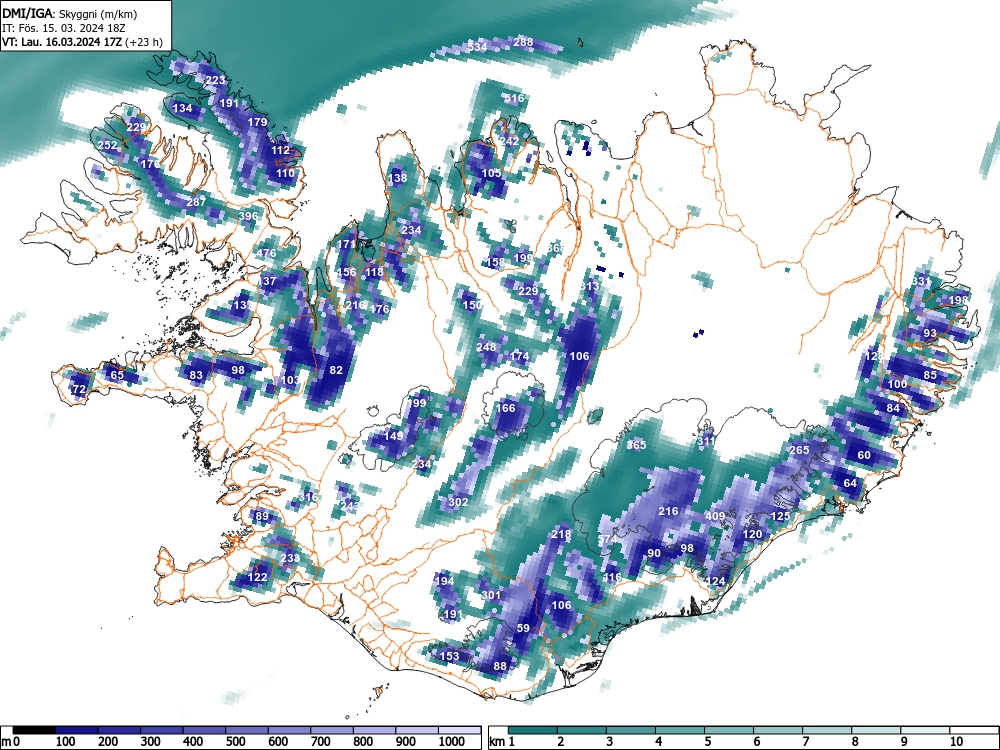Image resolution: width=1000 pixels, height=750 pixels.
Task: Click the map value '396'
Action: (x=248, y=216)
